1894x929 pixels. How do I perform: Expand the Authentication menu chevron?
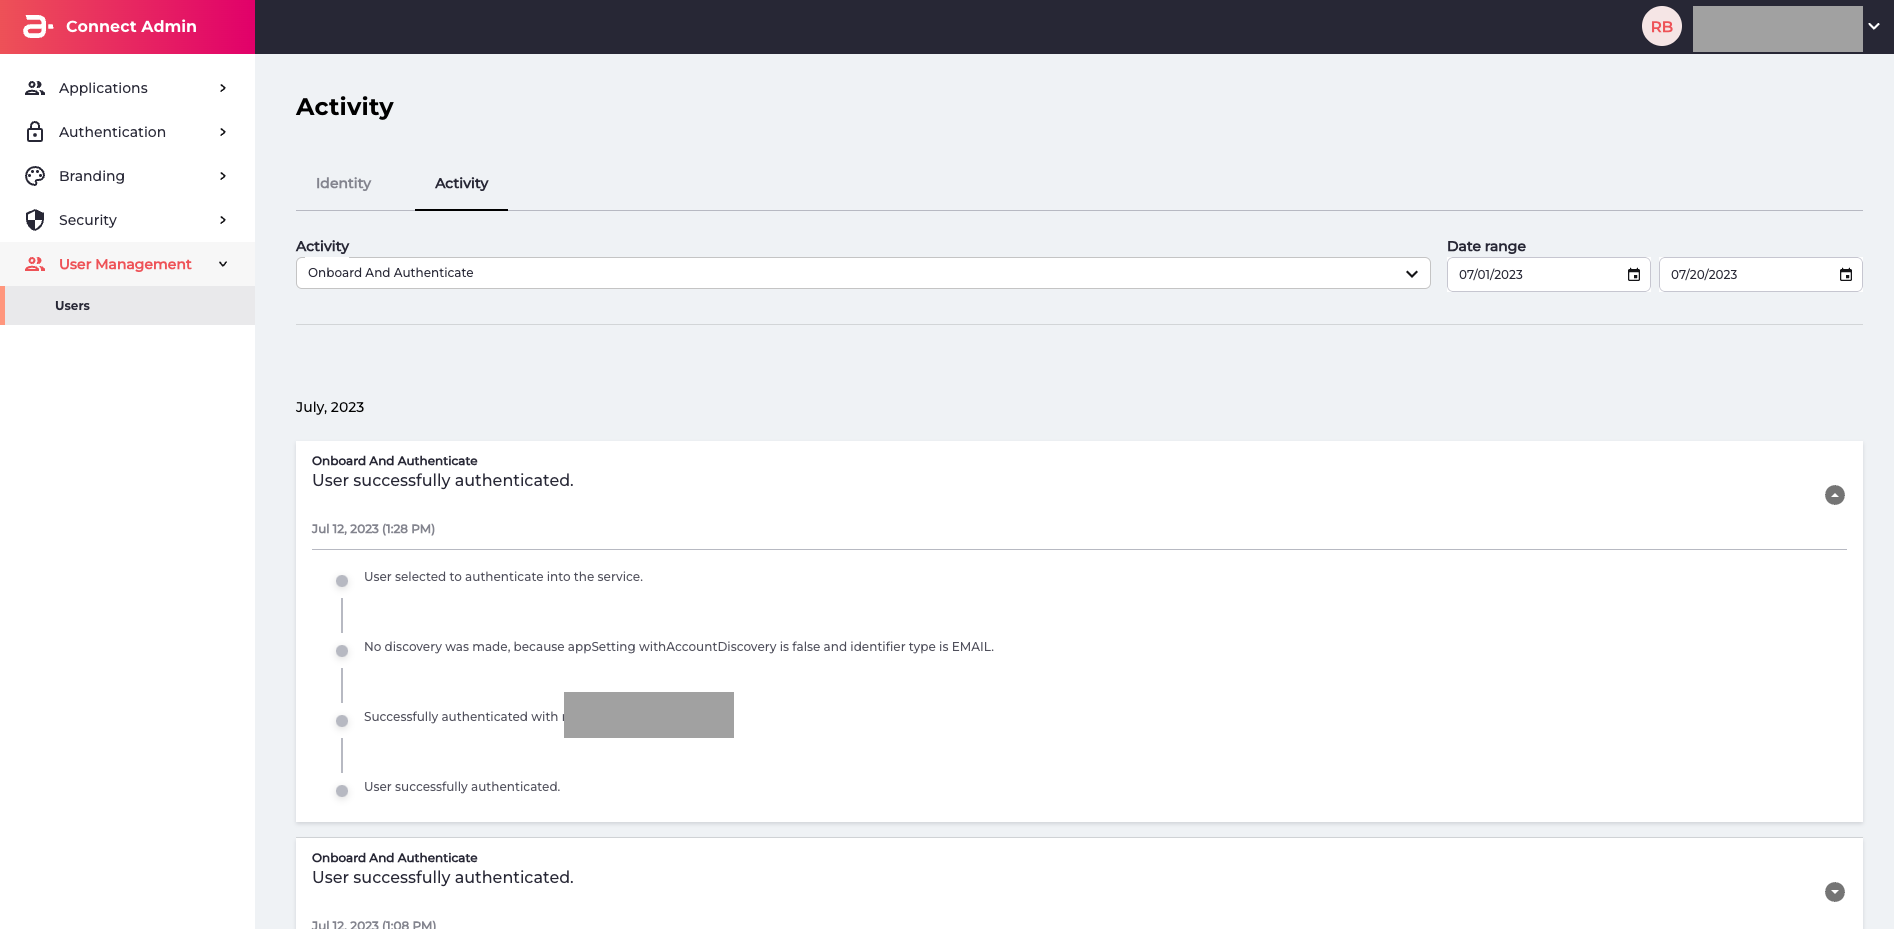(x=223, y=132)
